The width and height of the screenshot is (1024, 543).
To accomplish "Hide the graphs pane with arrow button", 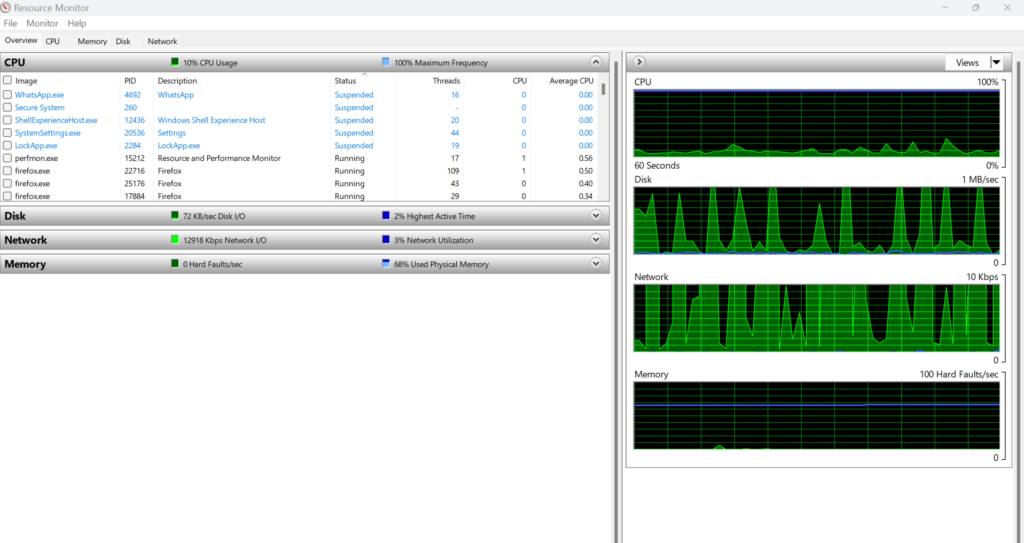I will coord(639,62).
